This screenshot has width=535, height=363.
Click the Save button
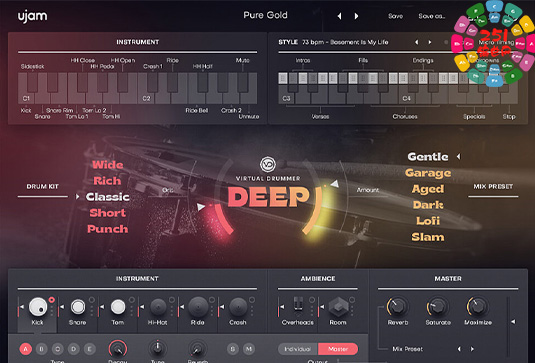pyautogui.click(x=395, y=16)
